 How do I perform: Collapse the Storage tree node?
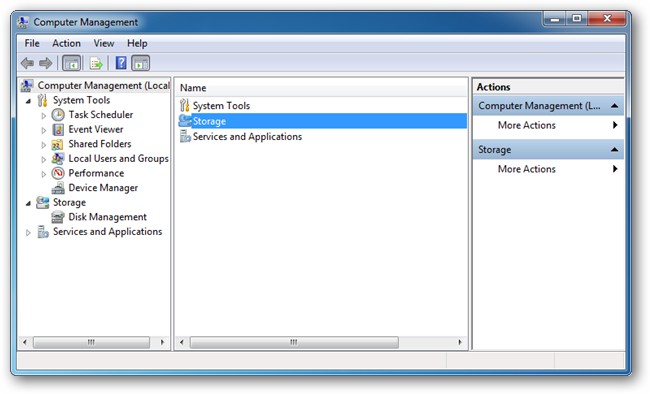28,203
